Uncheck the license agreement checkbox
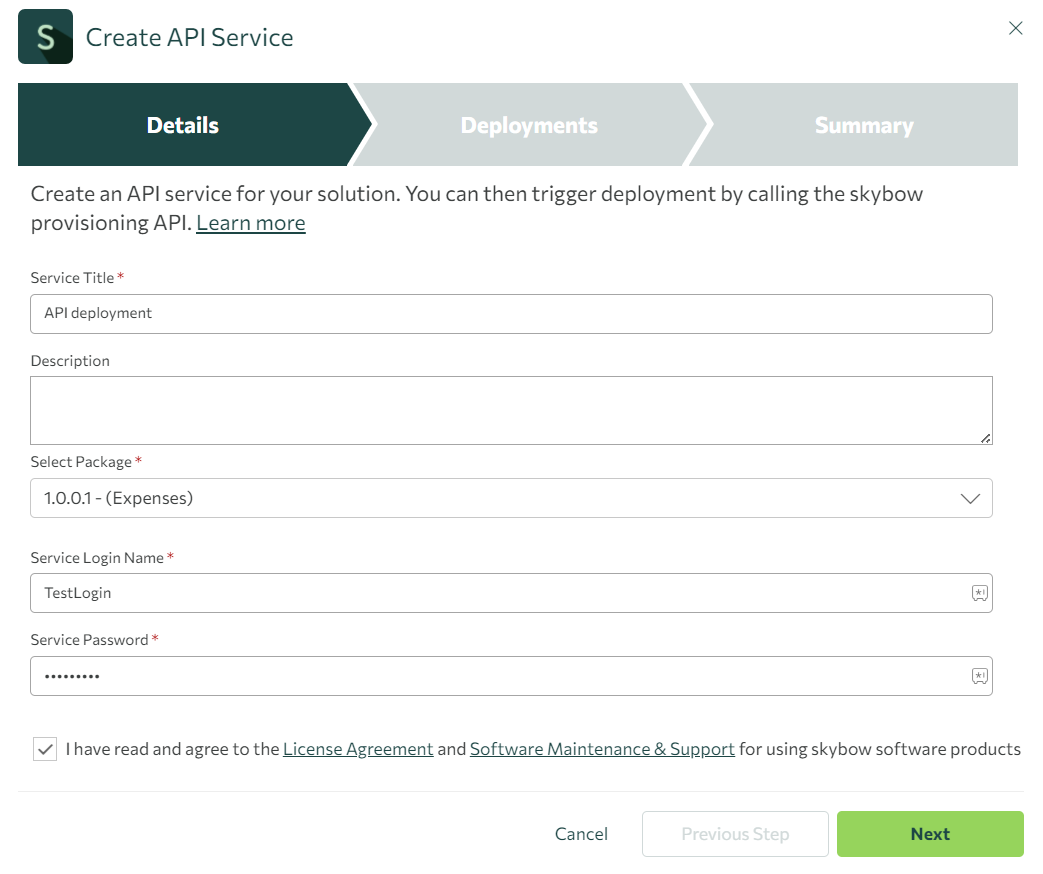 (44, 748)
